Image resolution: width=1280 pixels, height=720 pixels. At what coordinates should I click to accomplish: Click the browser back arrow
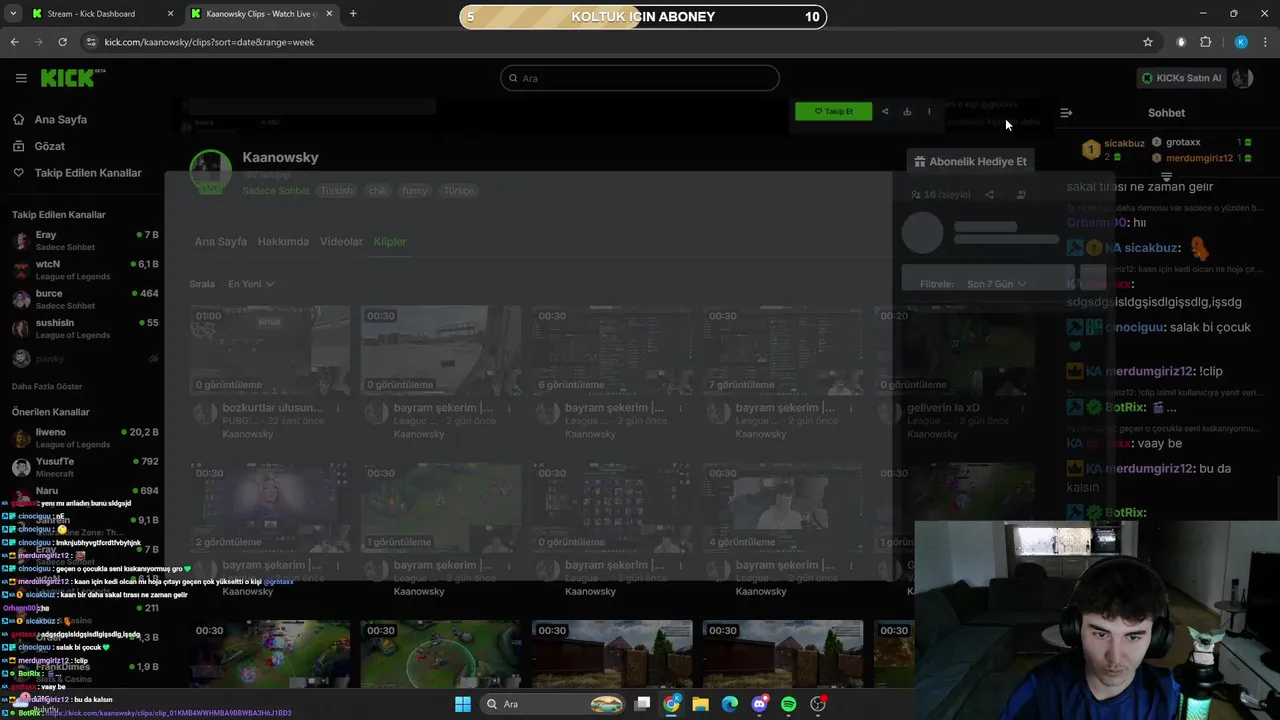pos(14,42)
